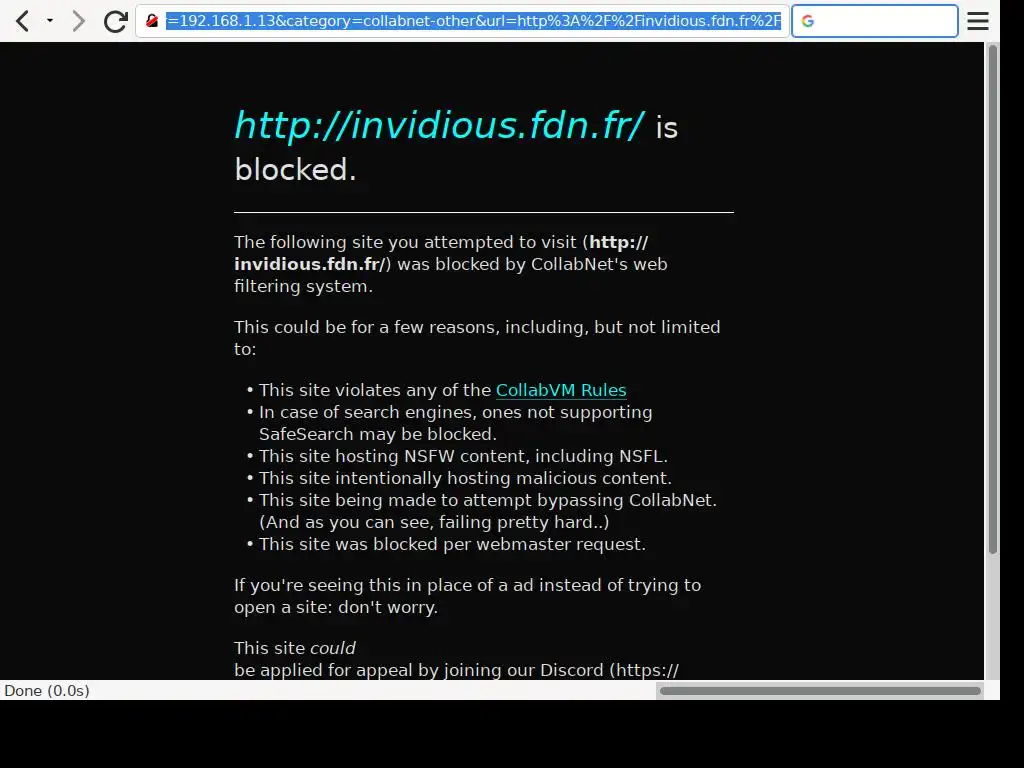Open the CollabVM Rules link

[561, 390]
